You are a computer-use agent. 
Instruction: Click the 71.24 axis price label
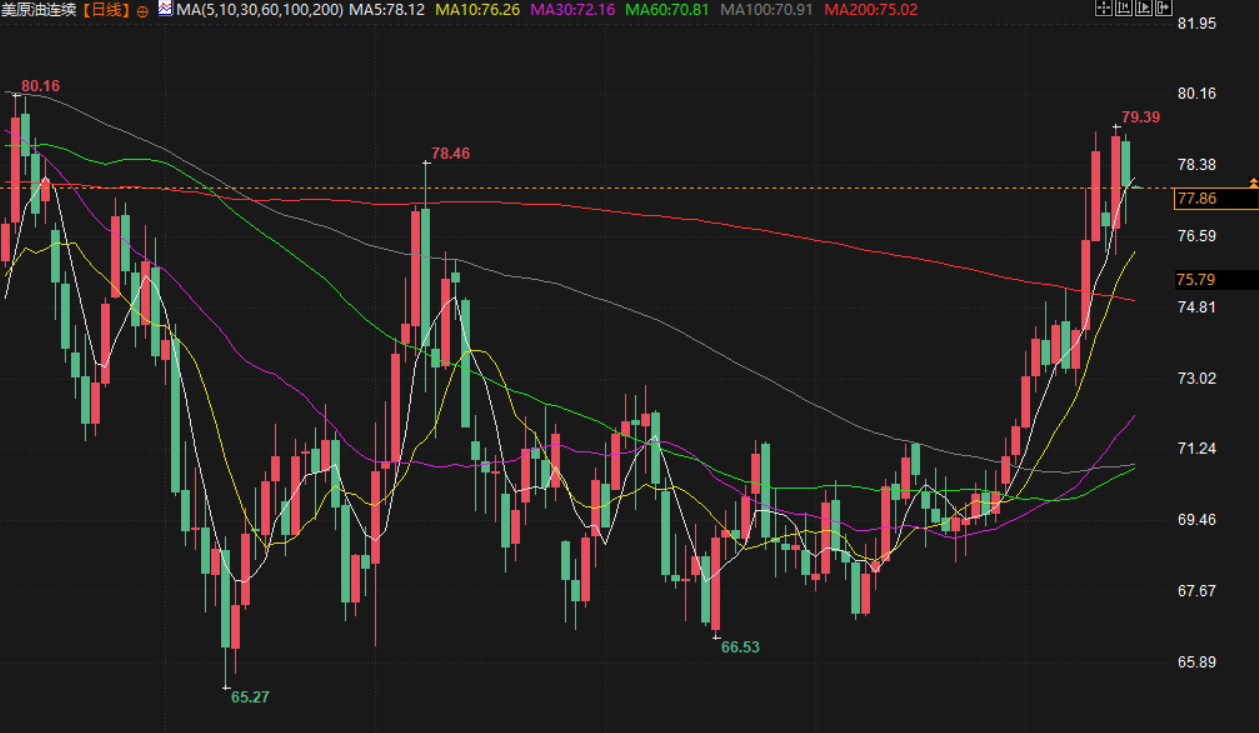click(1197, 449)
